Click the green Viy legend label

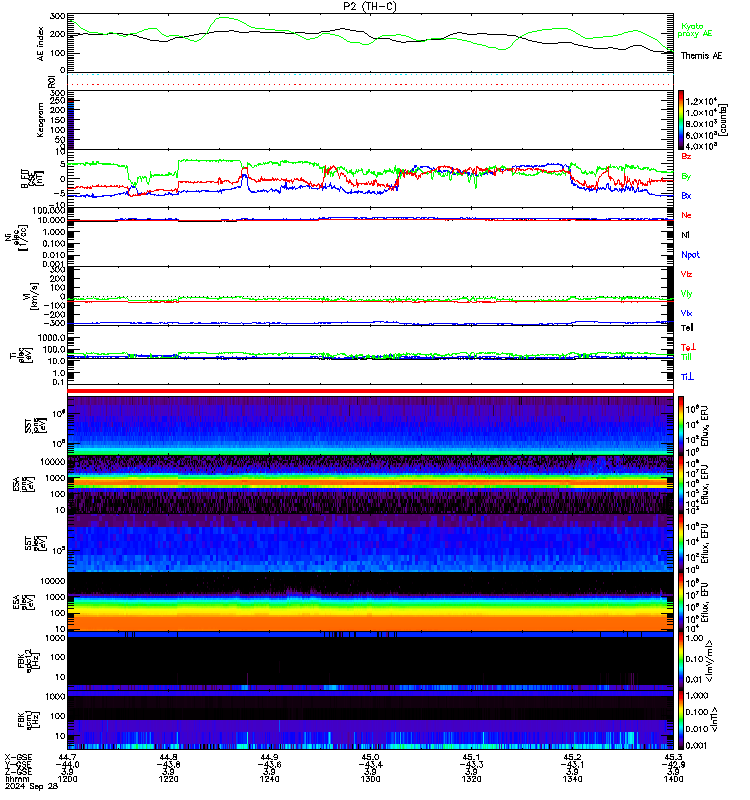click(686, 294)
